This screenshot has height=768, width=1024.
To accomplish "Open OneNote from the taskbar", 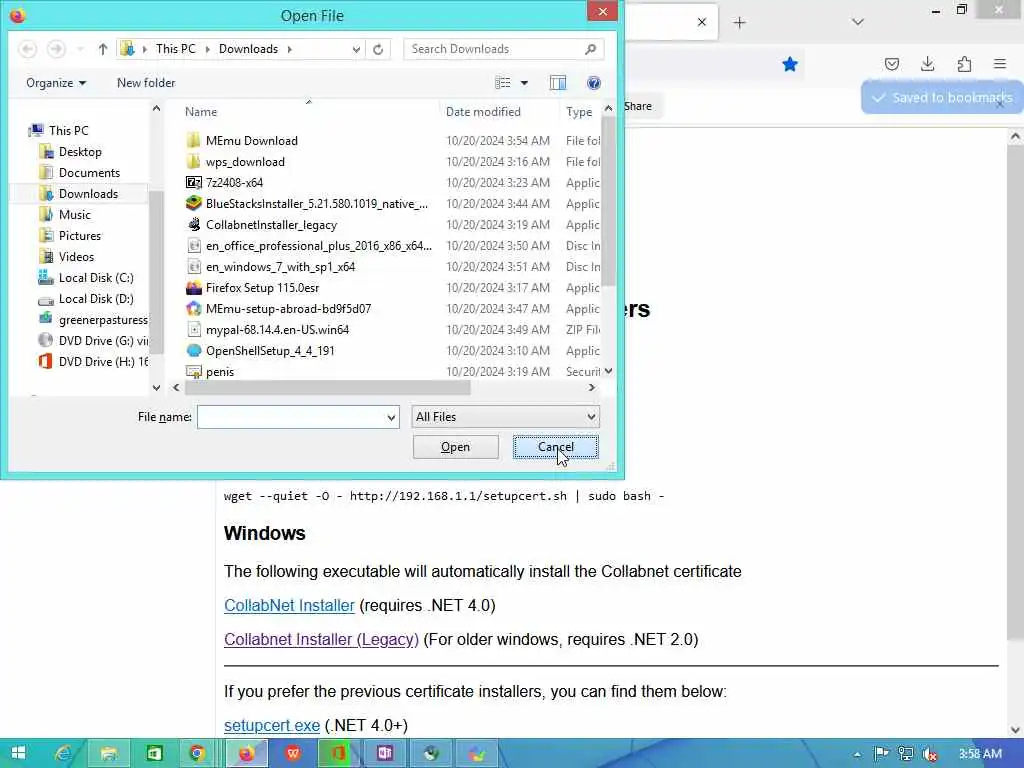I will click(385, 753).
